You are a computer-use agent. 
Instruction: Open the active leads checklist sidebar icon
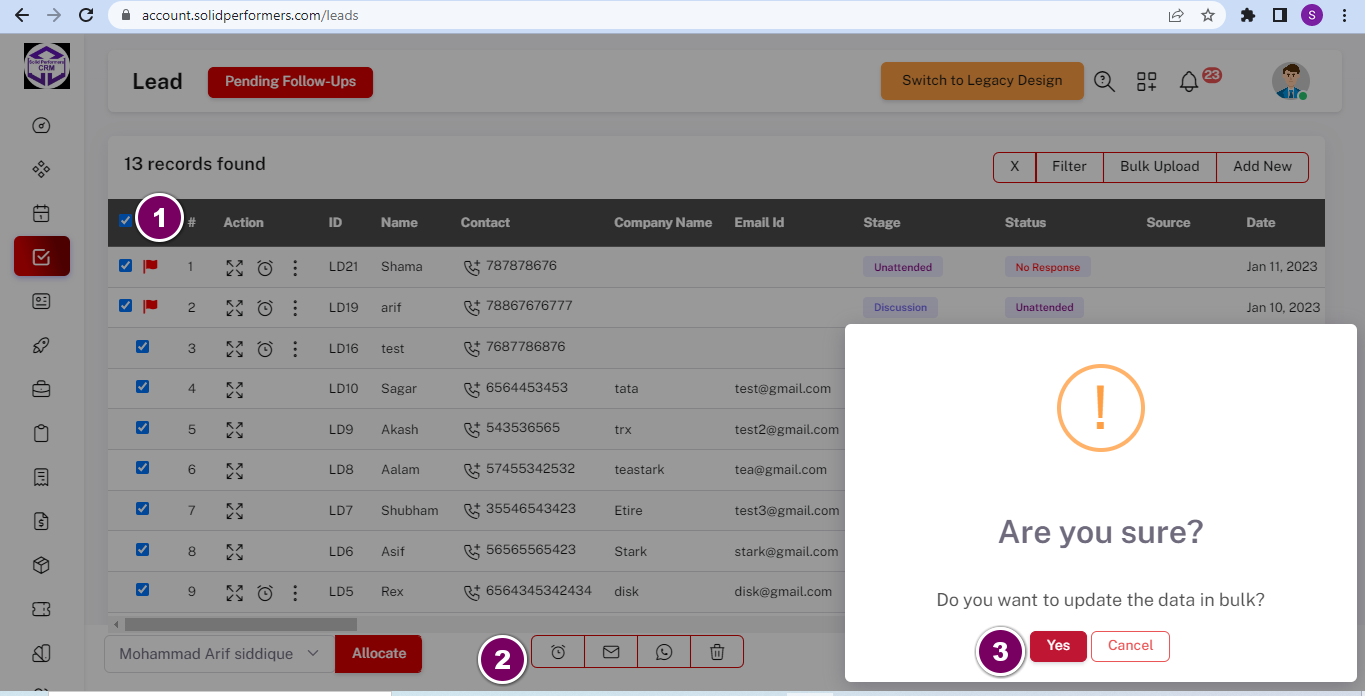pyautogui.click(x=41, y=256)
